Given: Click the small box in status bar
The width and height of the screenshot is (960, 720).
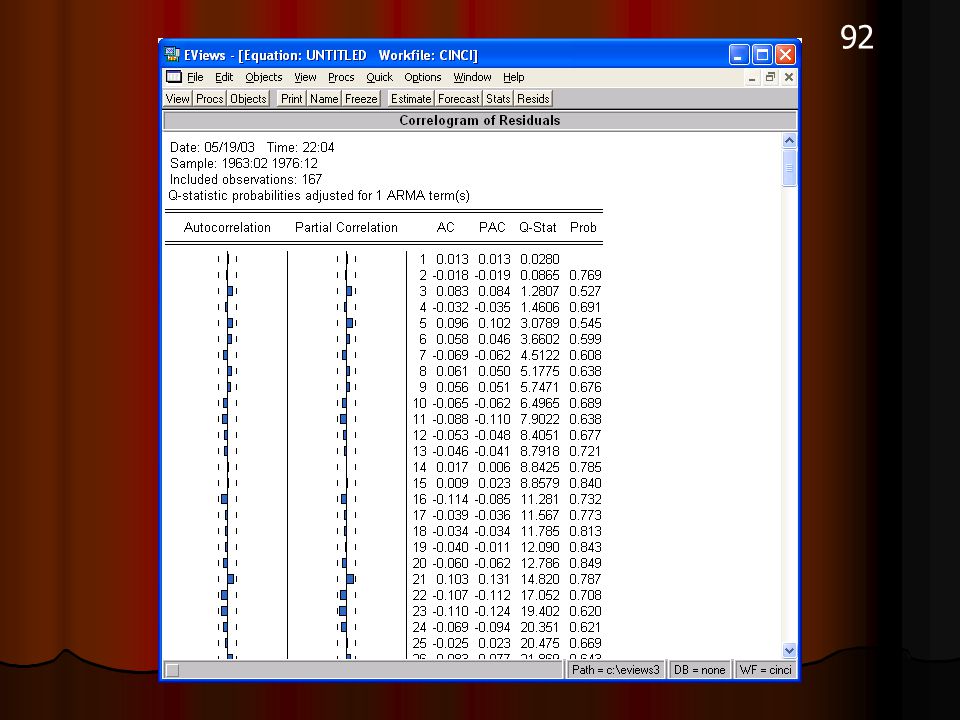Looking at the screenshot, I should 173,670.
